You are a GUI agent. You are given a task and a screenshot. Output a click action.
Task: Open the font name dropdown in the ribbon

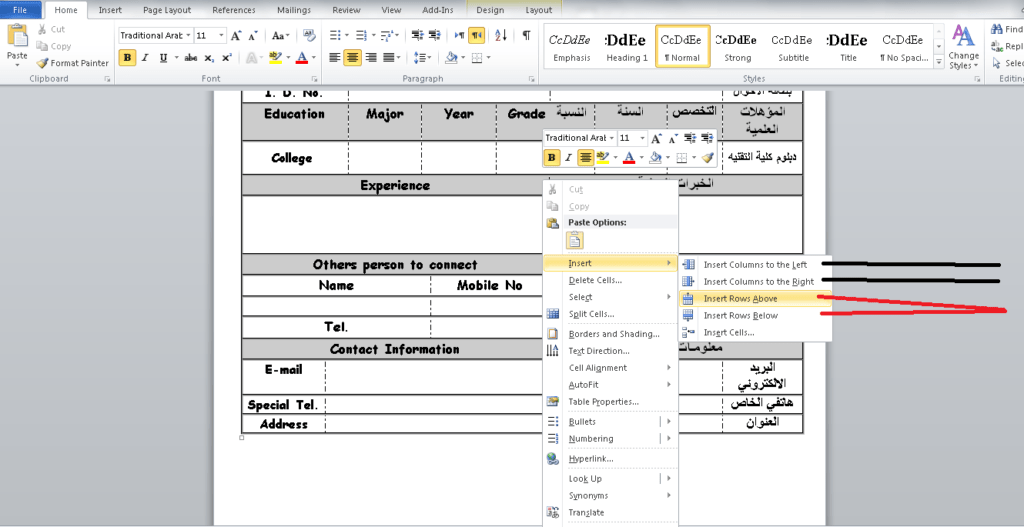[x=185, y=35]
